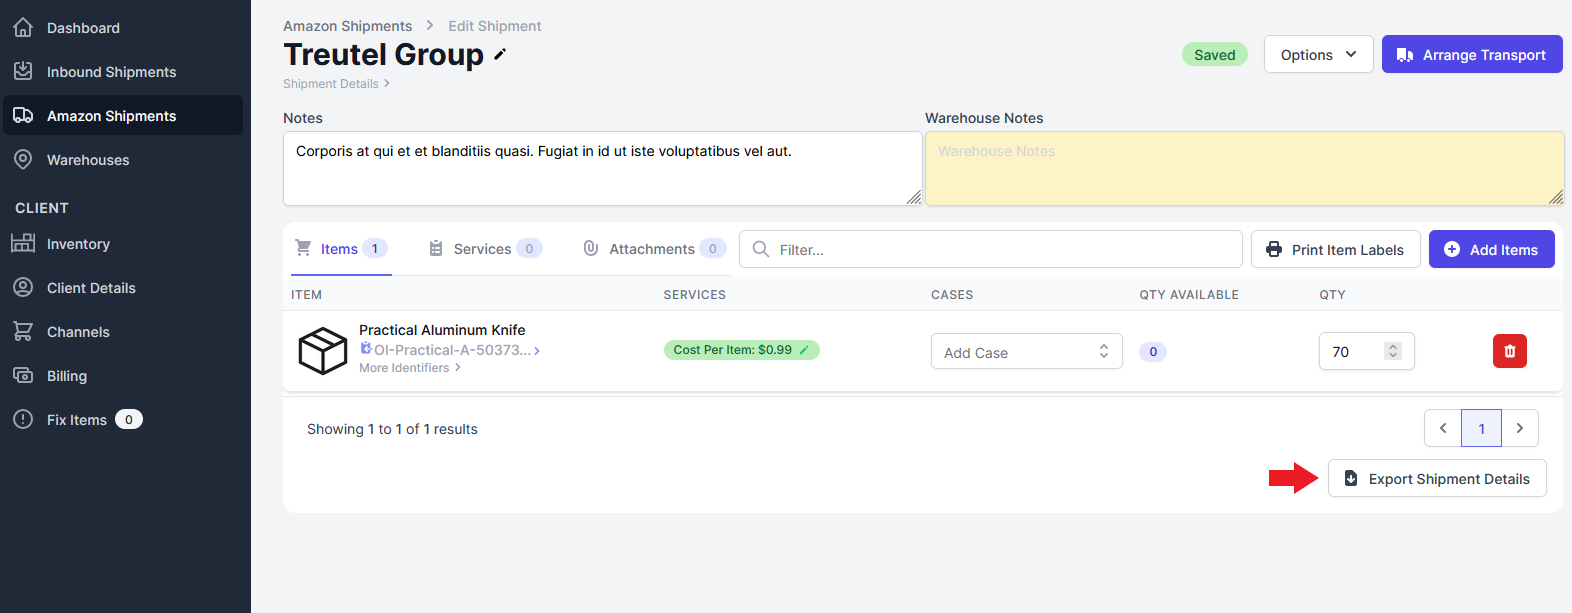
Task: Go to next results page
Action: coord(1520,428)
